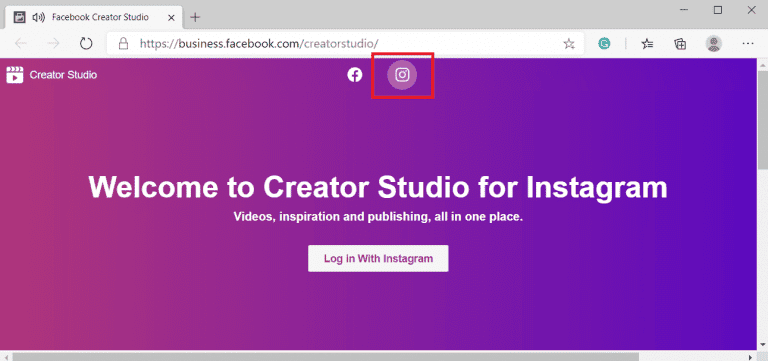Maximize the browser window

point(718,10)
